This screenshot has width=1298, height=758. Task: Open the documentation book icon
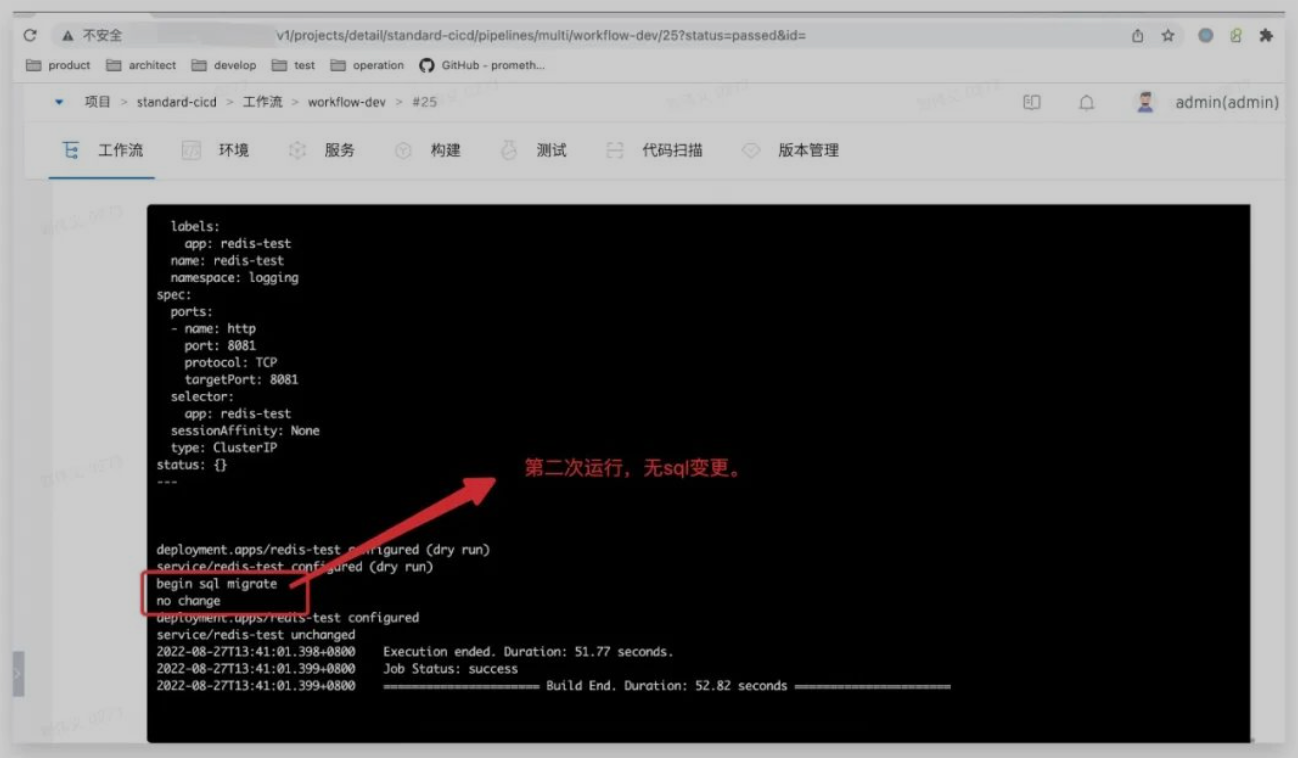pos(1032,102)
